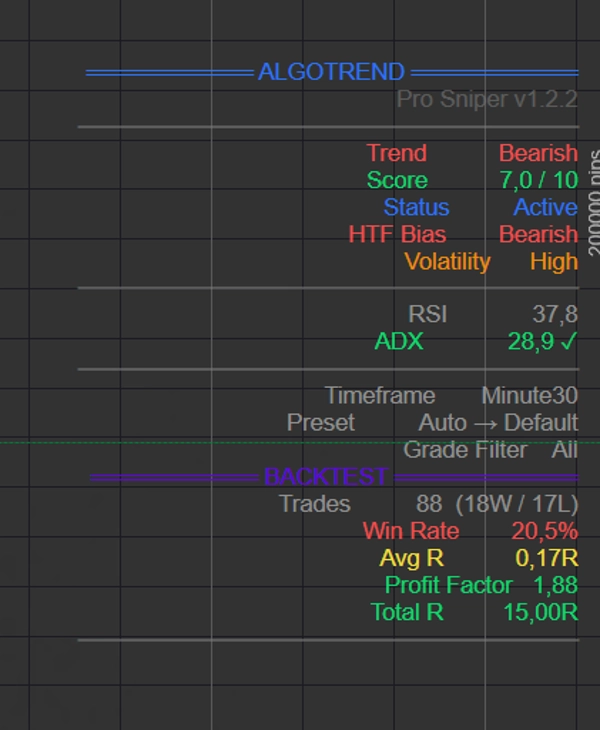Screen dimensions: 600x730
Task: Click the 15,00R total value
Action: 541,612
